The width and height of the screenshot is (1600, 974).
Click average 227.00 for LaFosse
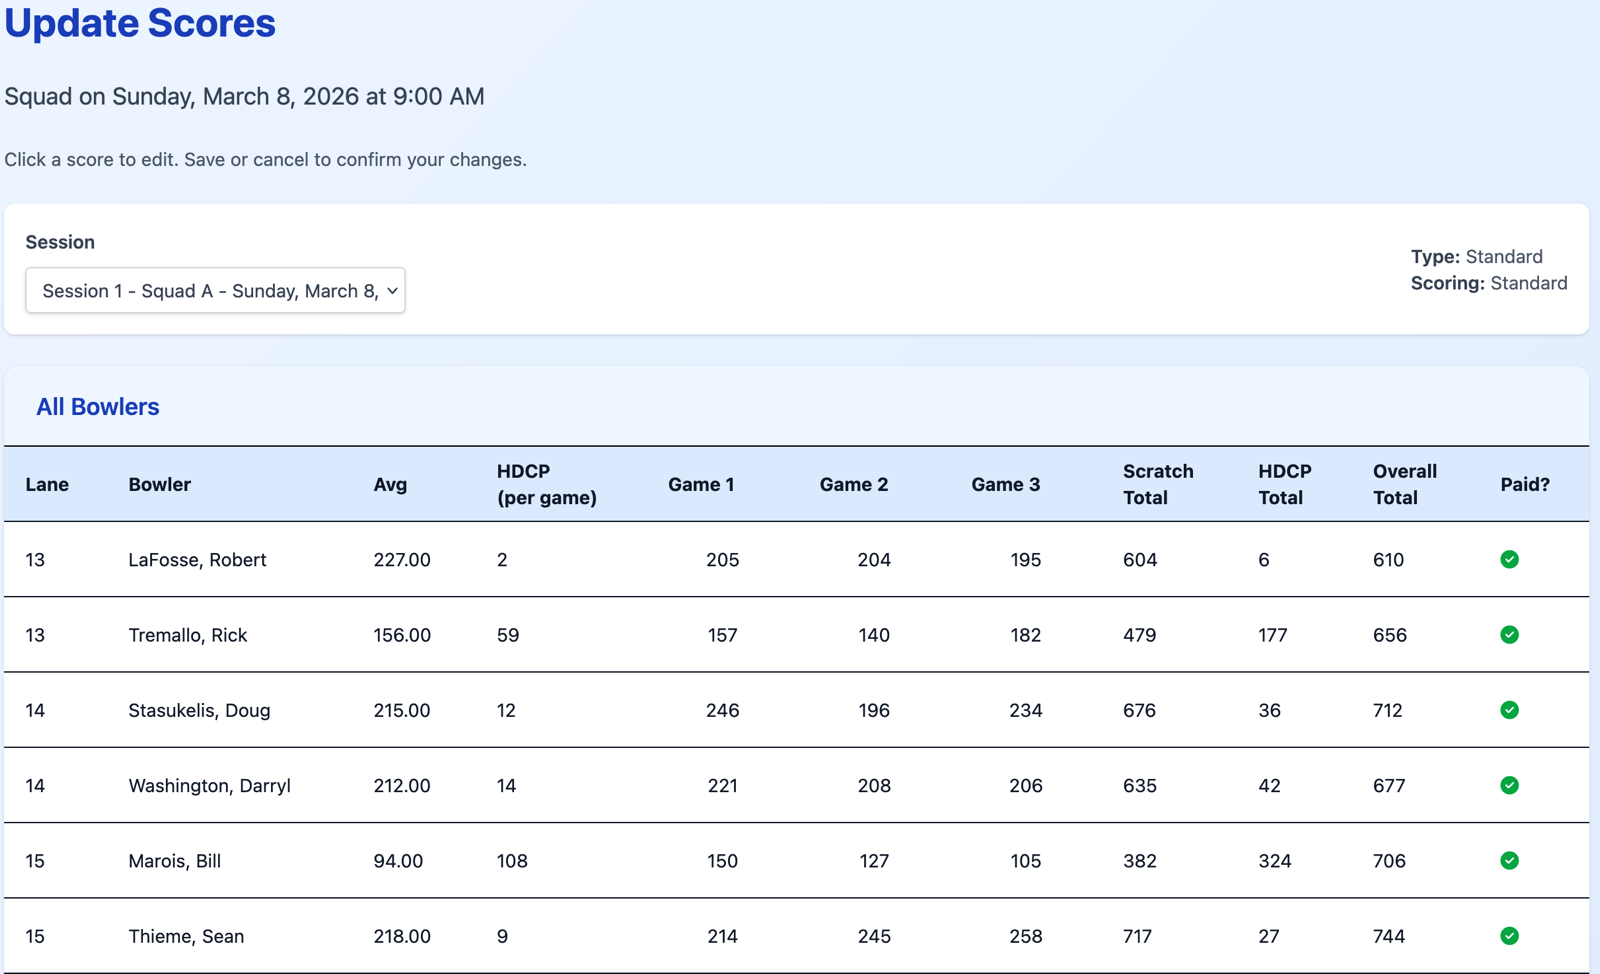pos(402,560)
